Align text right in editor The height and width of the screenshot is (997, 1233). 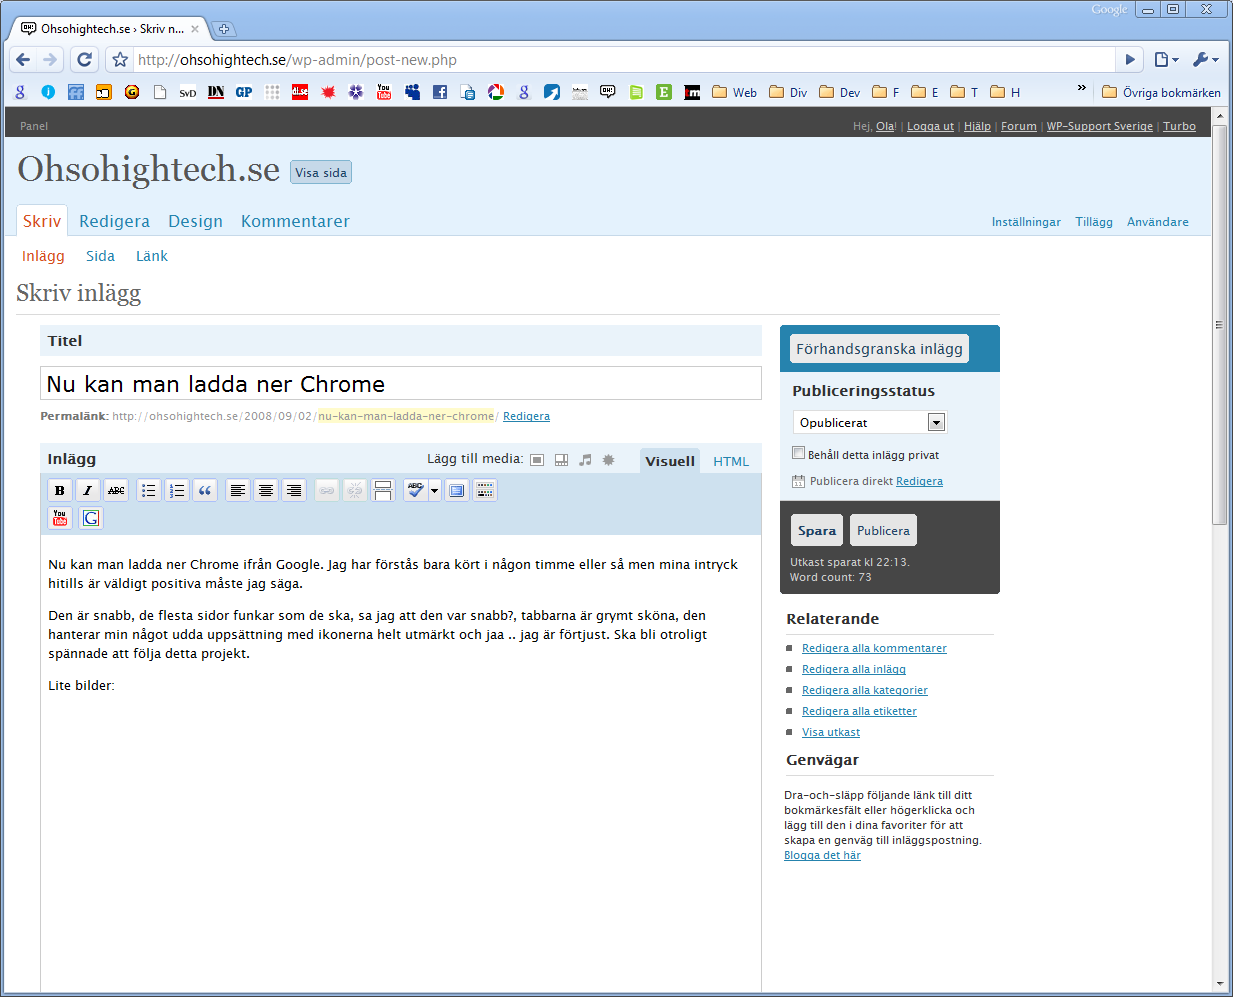pos(294,490)
